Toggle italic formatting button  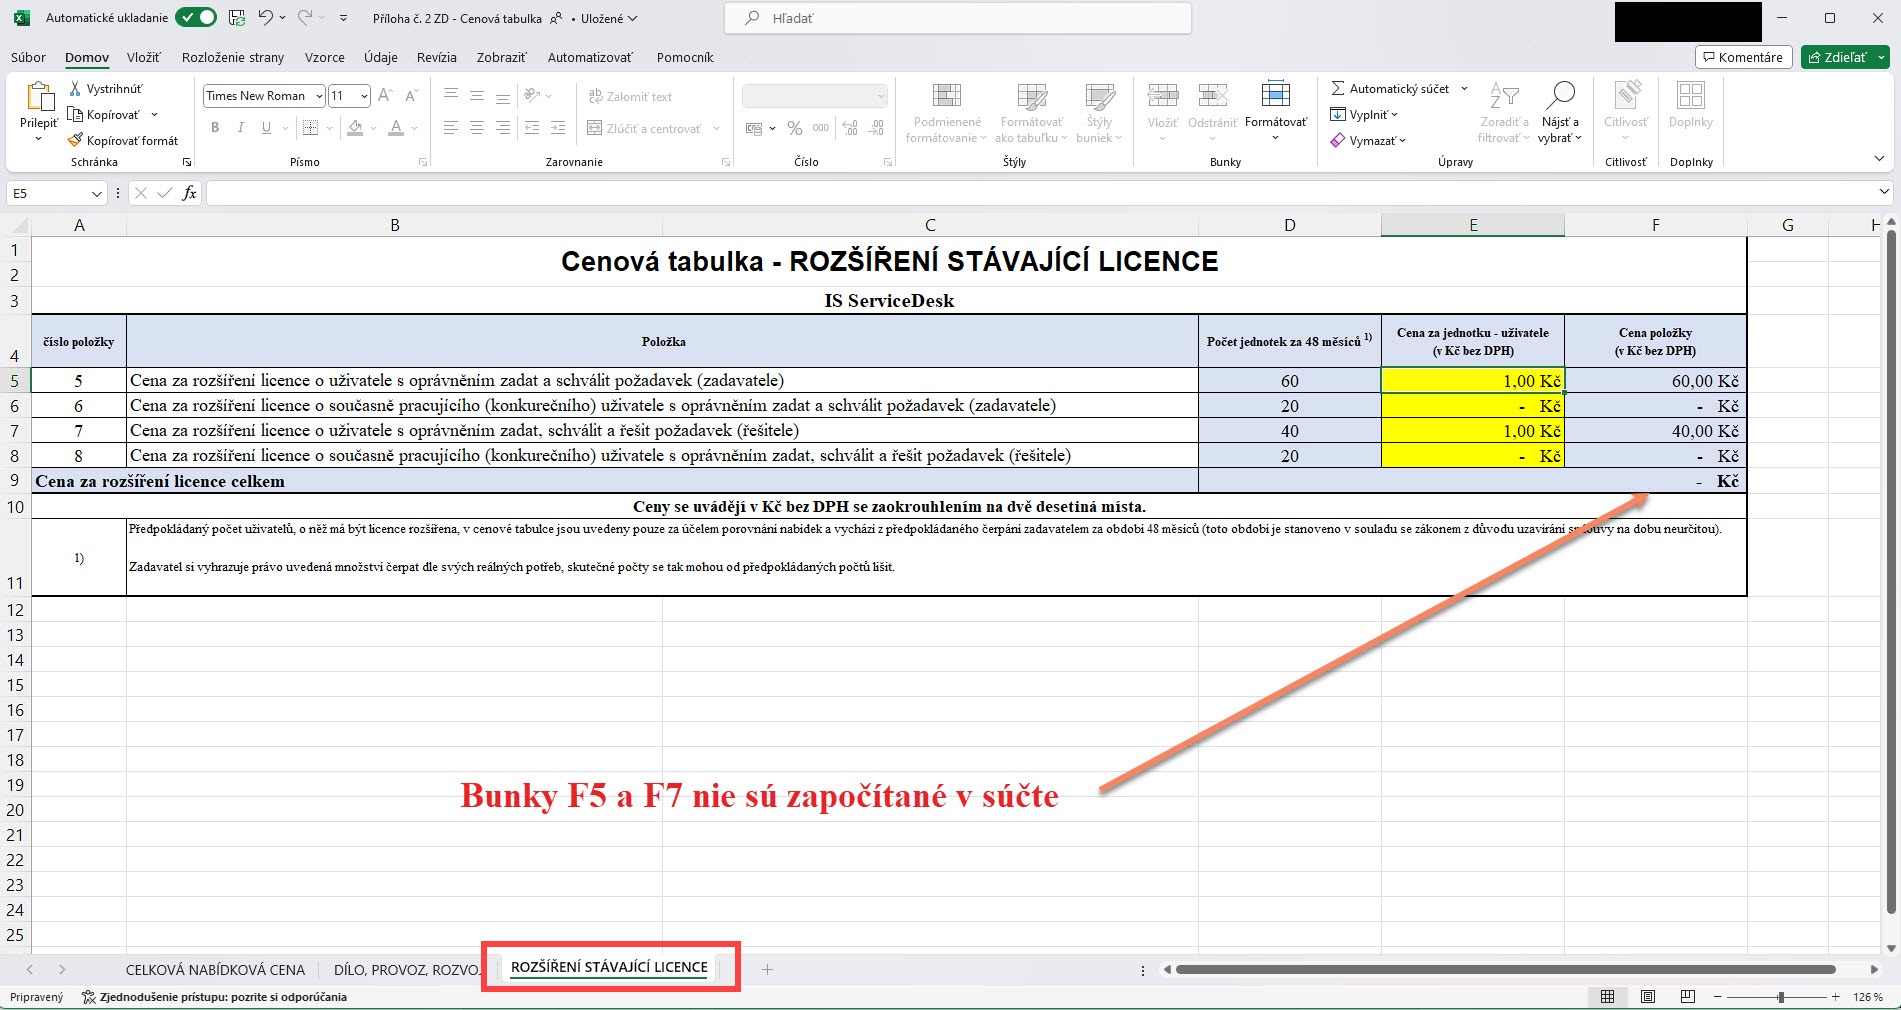(x=240, y=128)
